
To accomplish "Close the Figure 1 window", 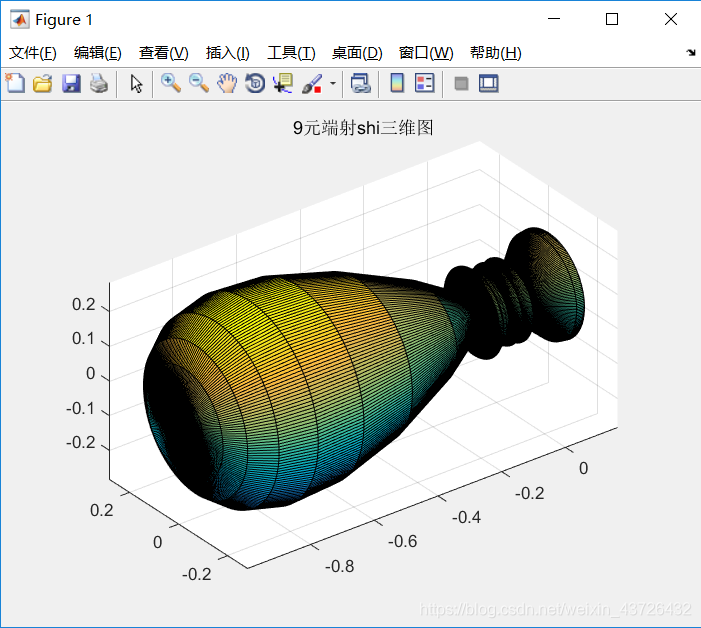I will click(671, 19).
